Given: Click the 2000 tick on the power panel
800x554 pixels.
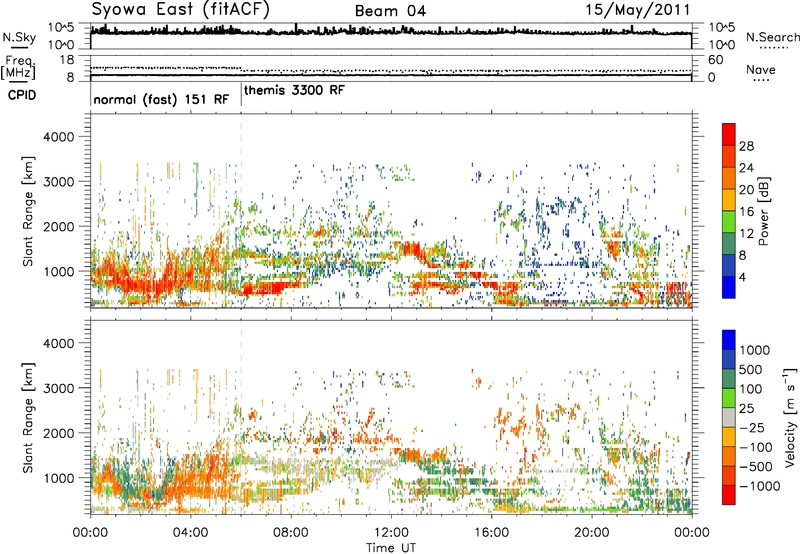Looking at the screenshot, I should [x=58, y=226].
